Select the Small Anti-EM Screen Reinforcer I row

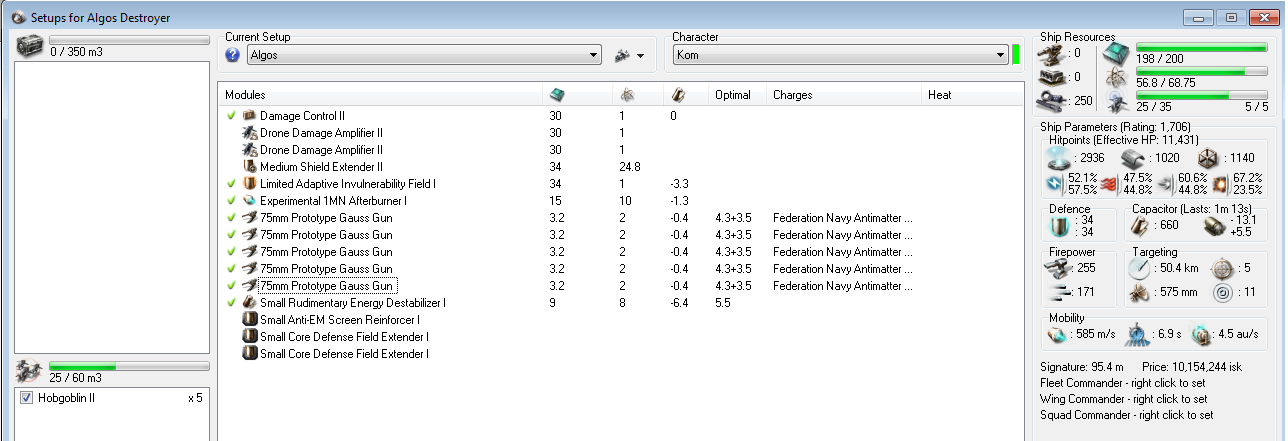click(621, 320)
